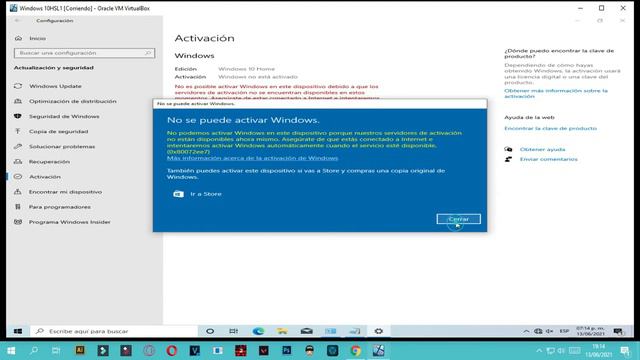Screen dimensions: 640x360
Task: Focus the Buscar una configuración search box
Action: pyautogui.click(x=84, y=53)
